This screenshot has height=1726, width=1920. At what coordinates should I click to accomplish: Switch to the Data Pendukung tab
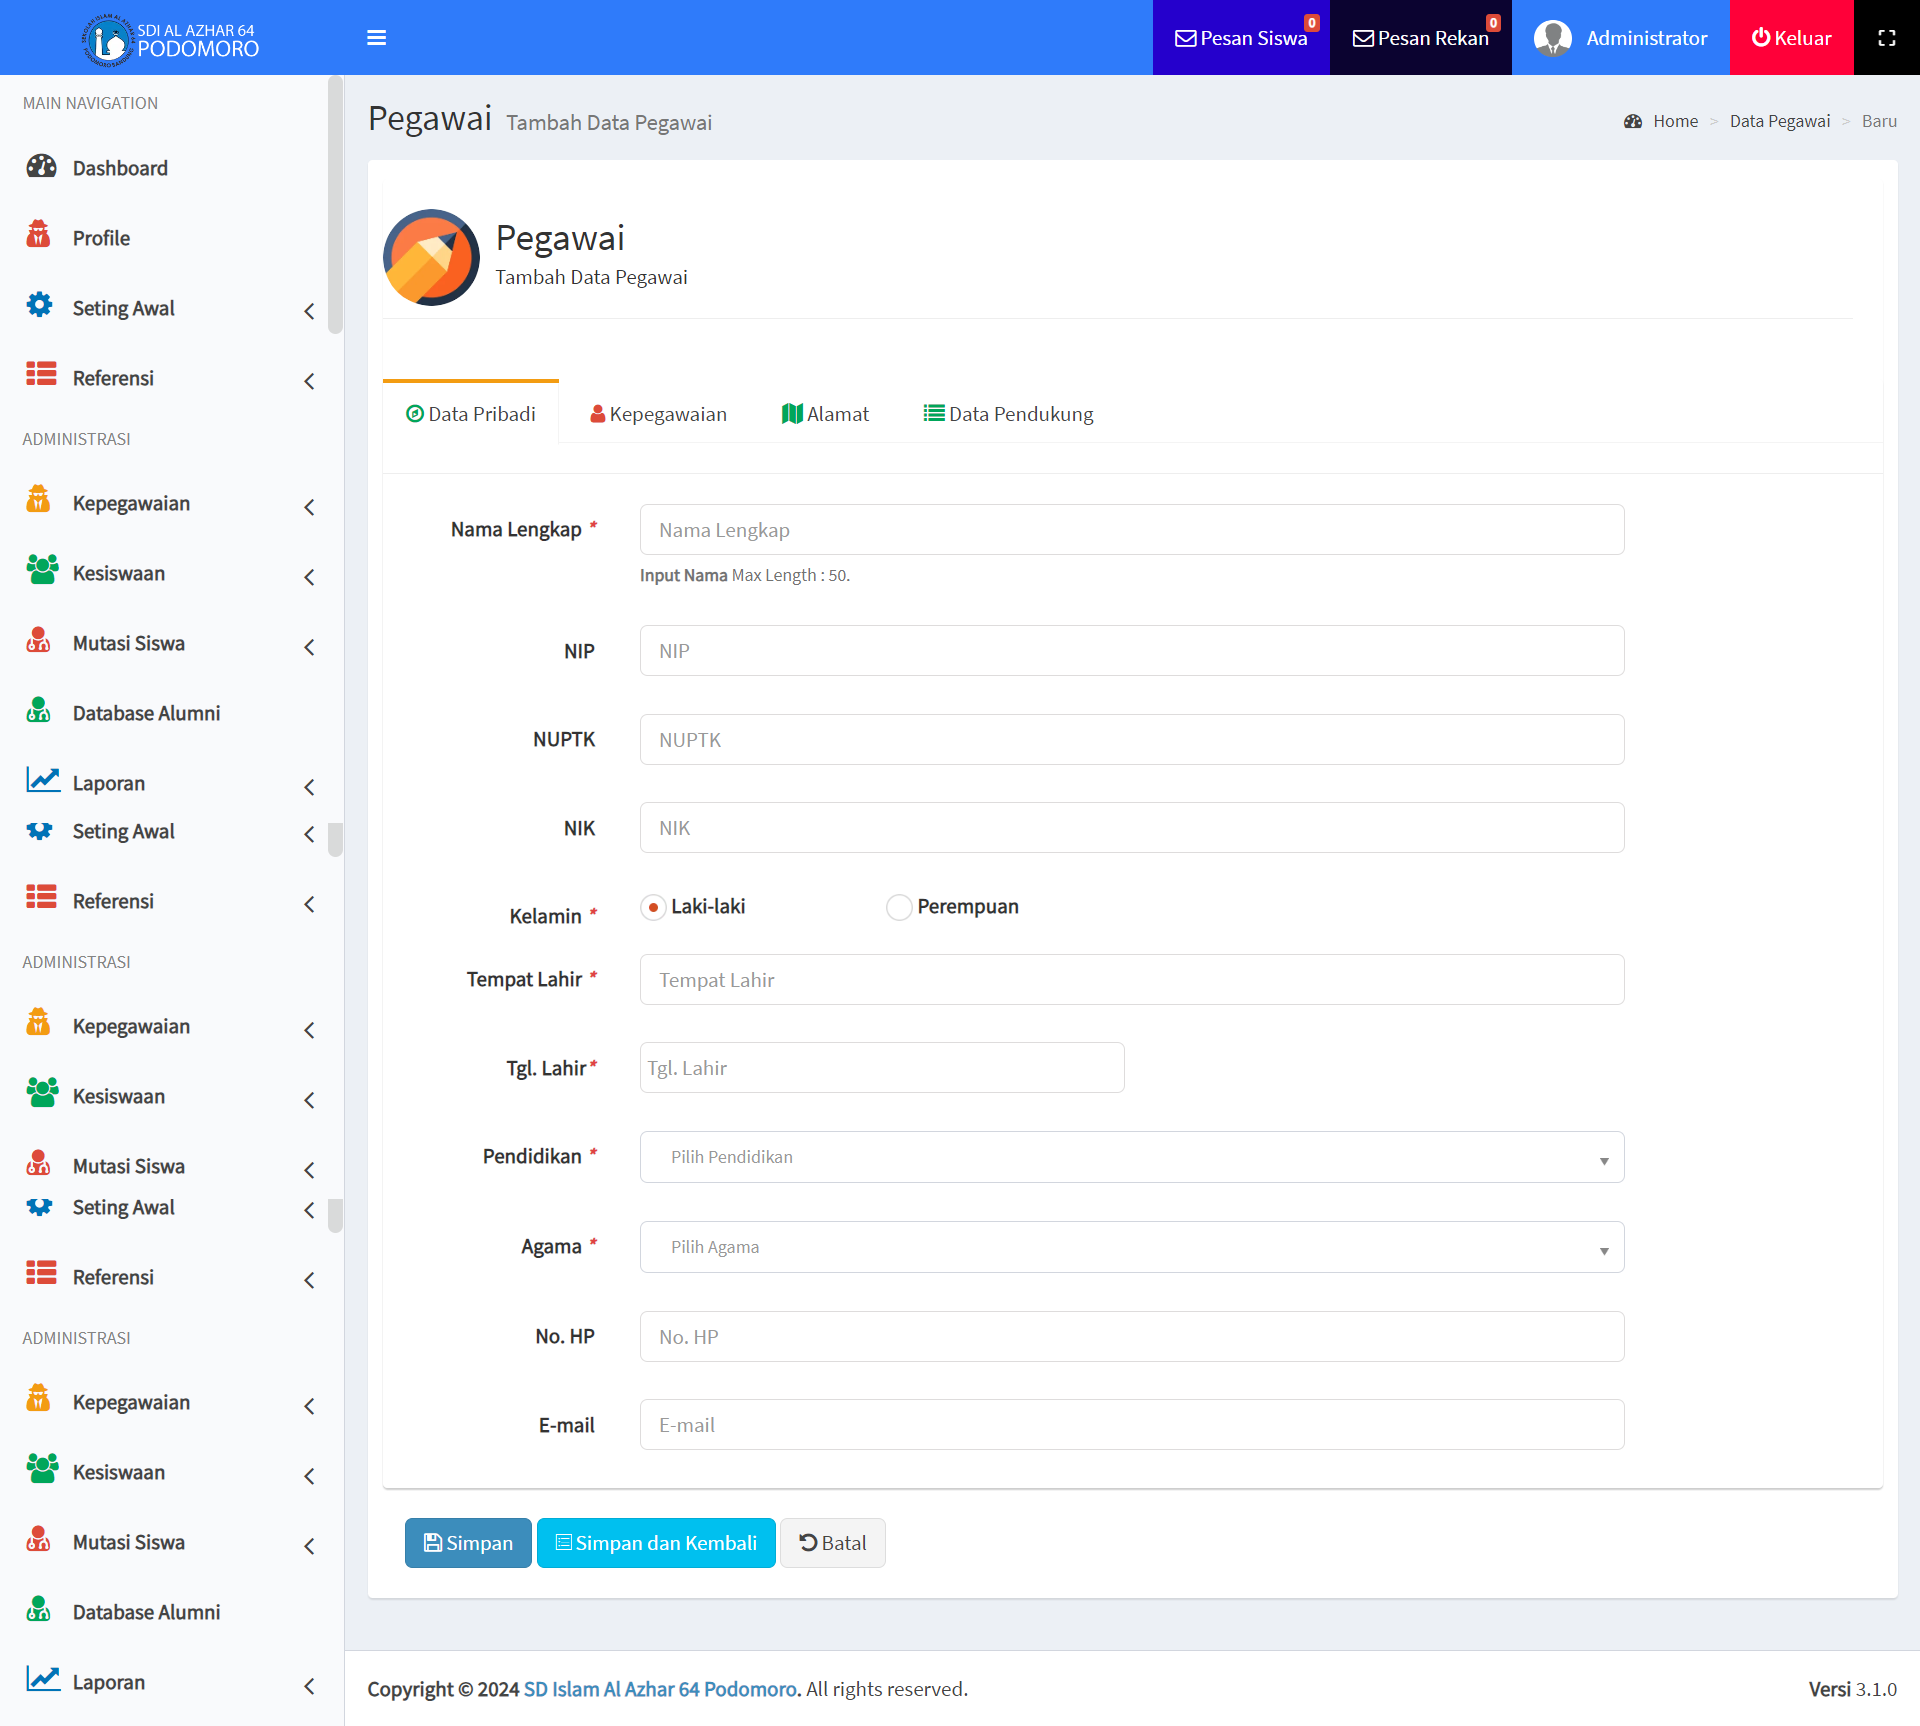coord(1008,414)
